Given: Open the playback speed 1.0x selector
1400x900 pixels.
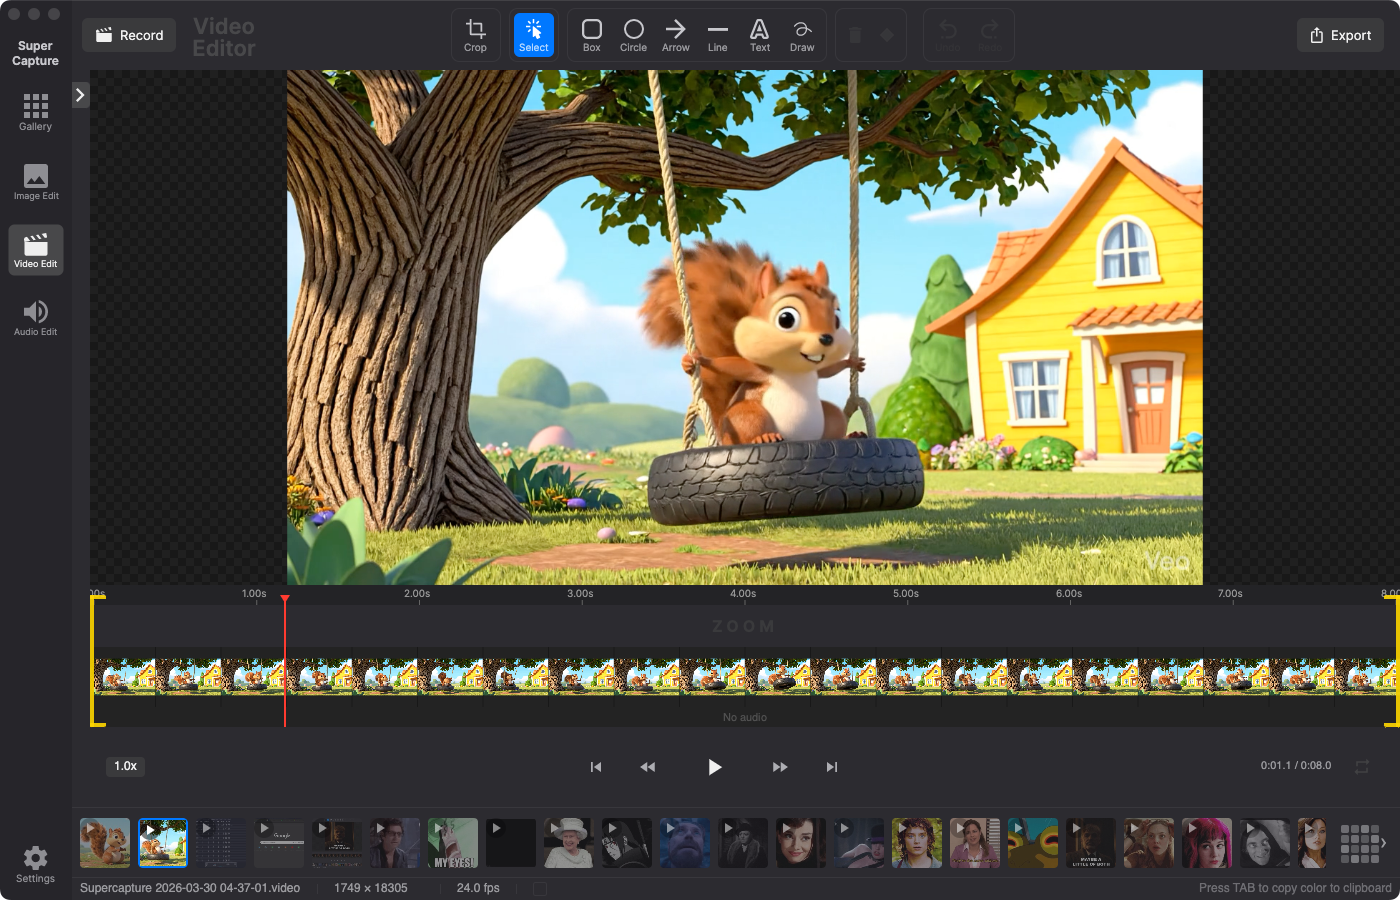Looking at the screenshot, I should (x=124, y=766).
